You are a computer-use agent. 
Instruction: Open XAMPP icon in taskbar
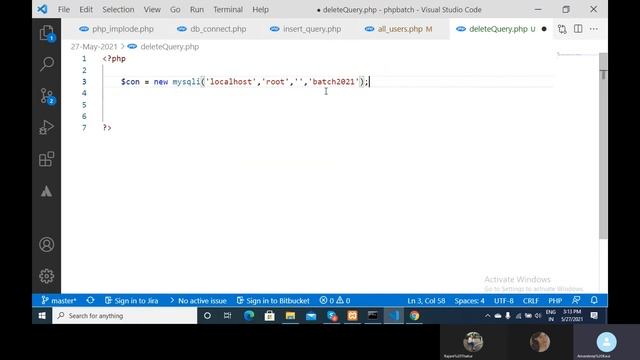coord(352,316)
